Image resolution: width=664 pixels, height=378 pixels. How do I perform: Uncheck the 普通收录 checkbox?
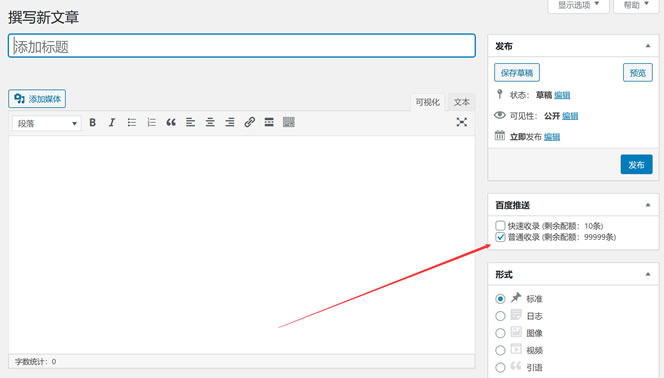point(500,237)
